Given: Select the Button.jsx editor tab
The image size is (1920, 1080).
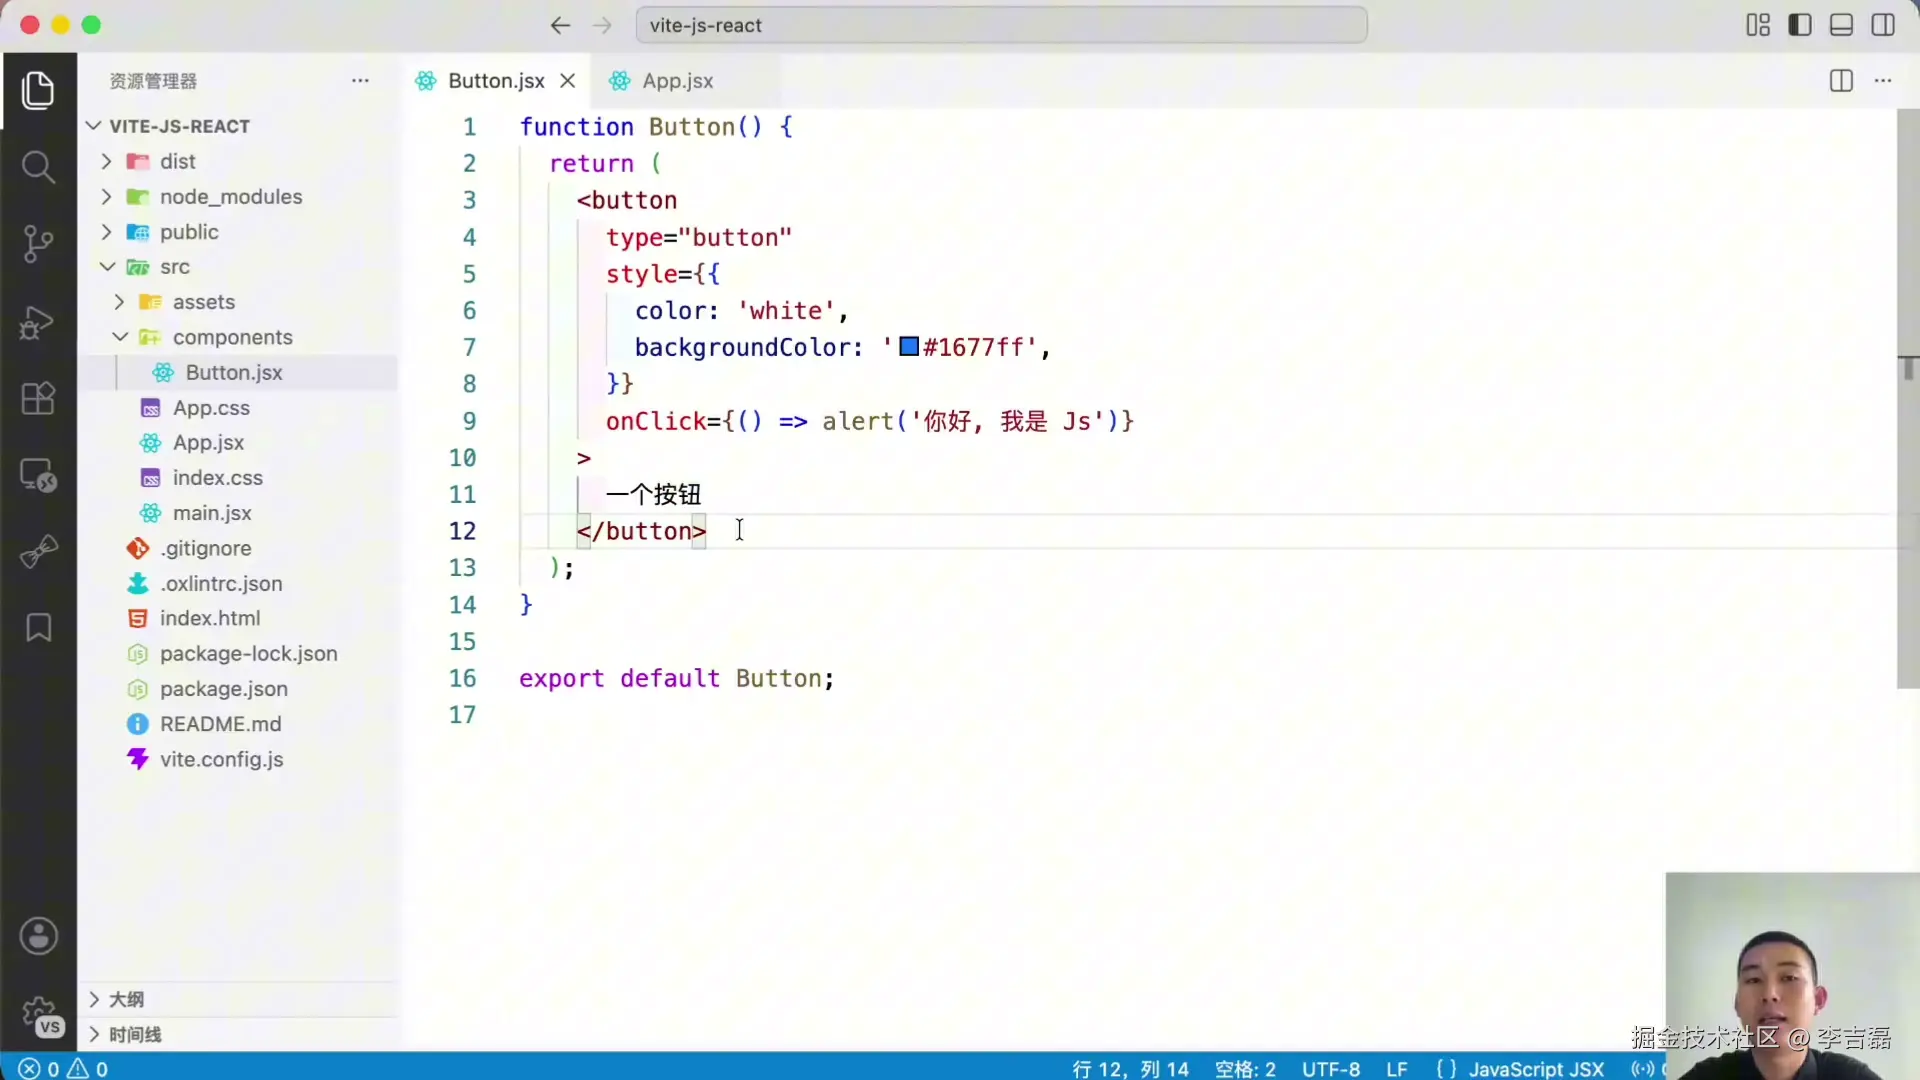Looking at the screenshot, I should (496, 81).
